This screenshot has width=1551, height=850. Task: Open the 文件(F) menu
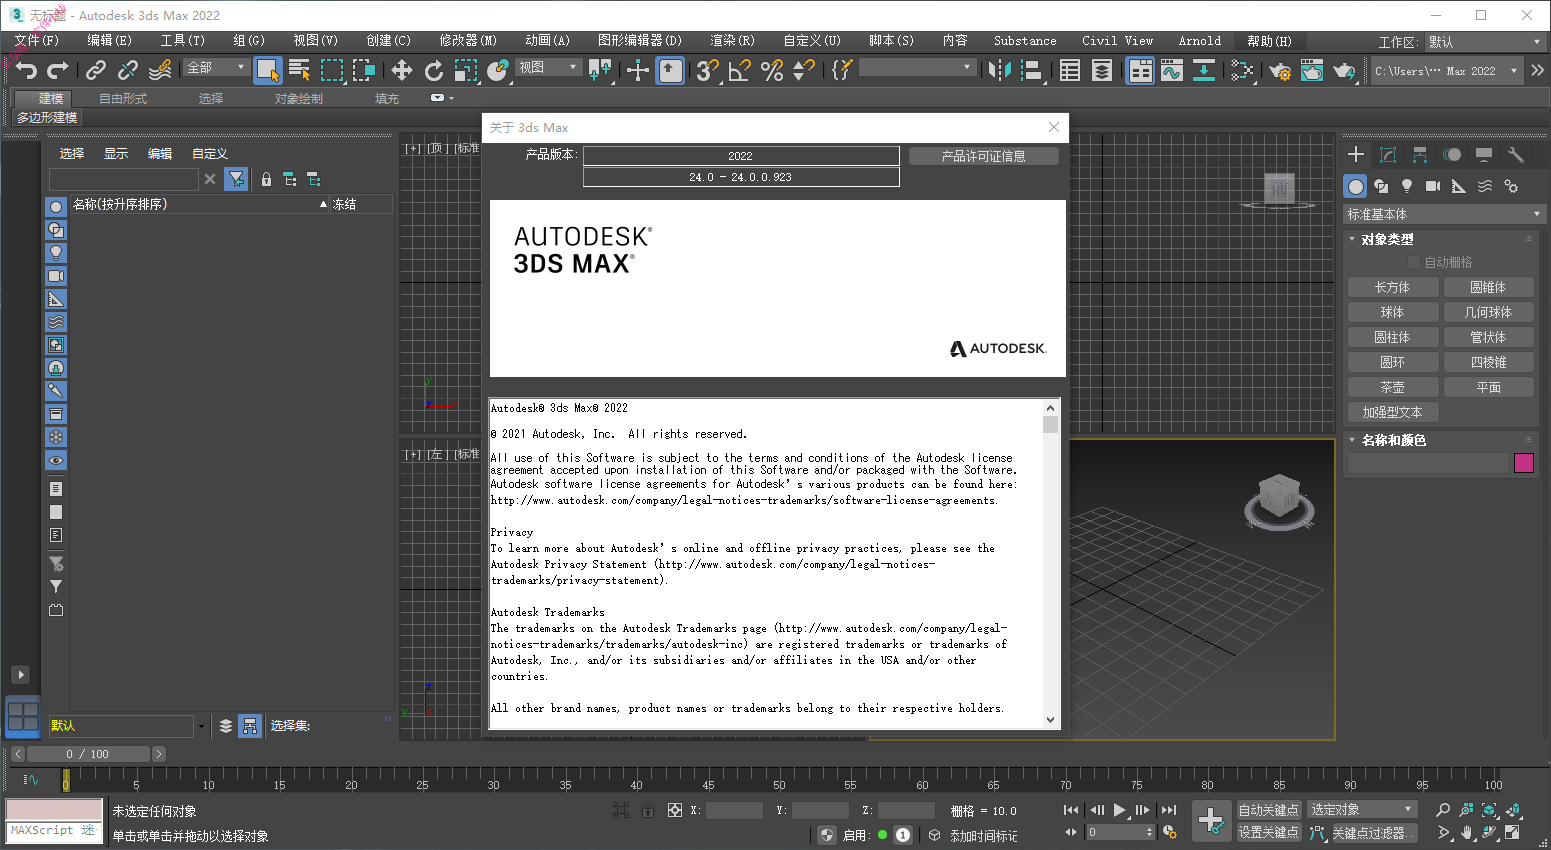(x=37, y=41)
